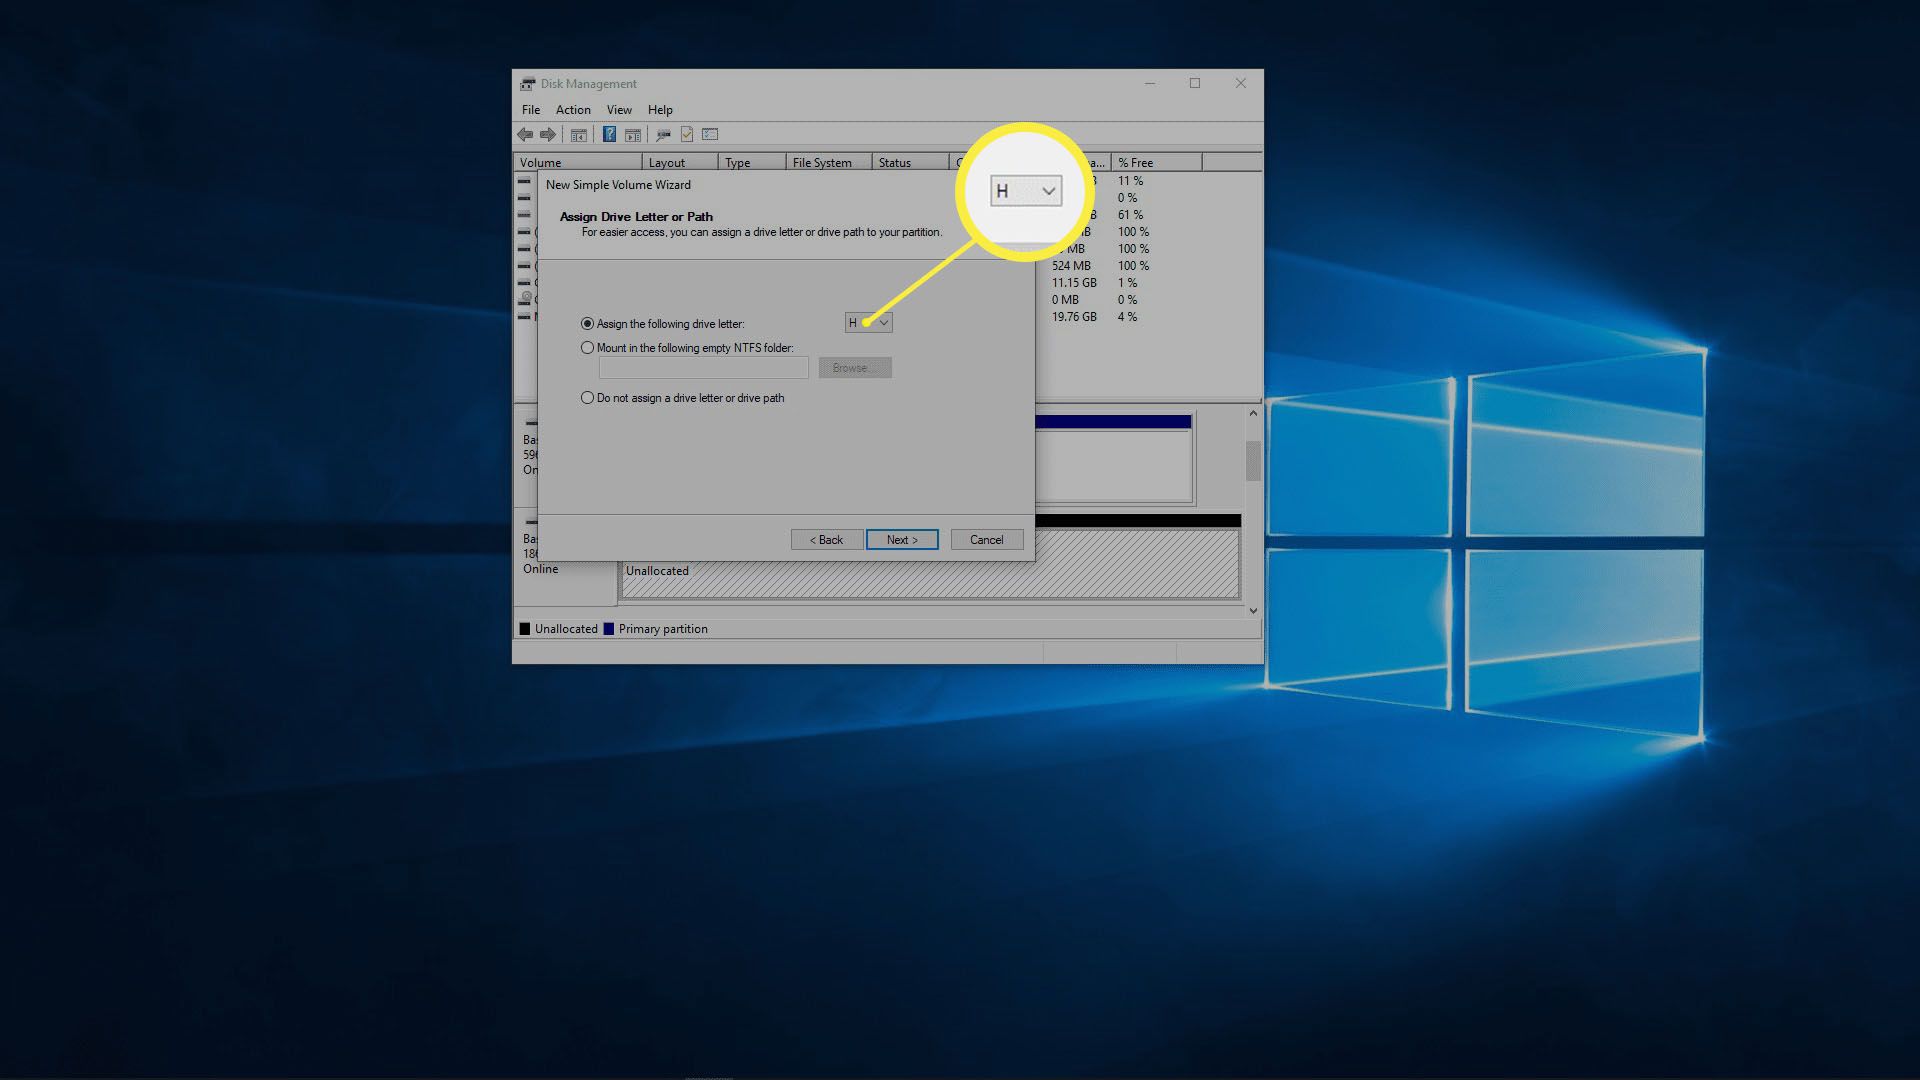Select Mount in empty NTFS folder option
This screenshot has height=1080, width=1920.
(687, 348)
